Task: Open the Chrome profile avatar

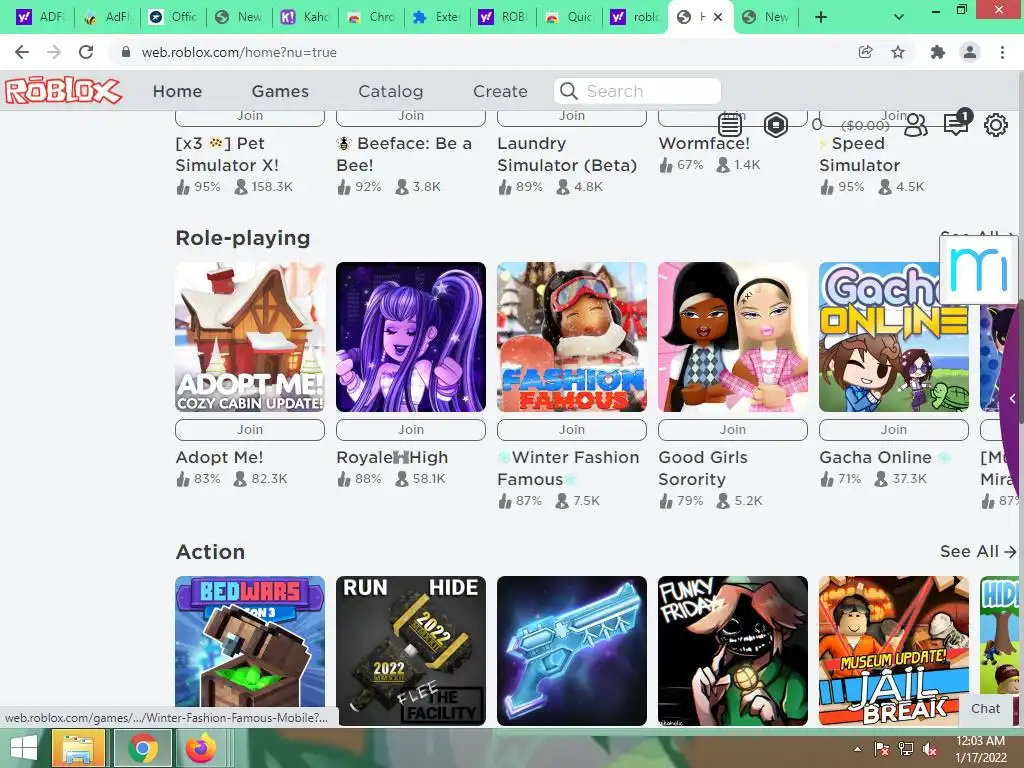Action: click(970, 52)
